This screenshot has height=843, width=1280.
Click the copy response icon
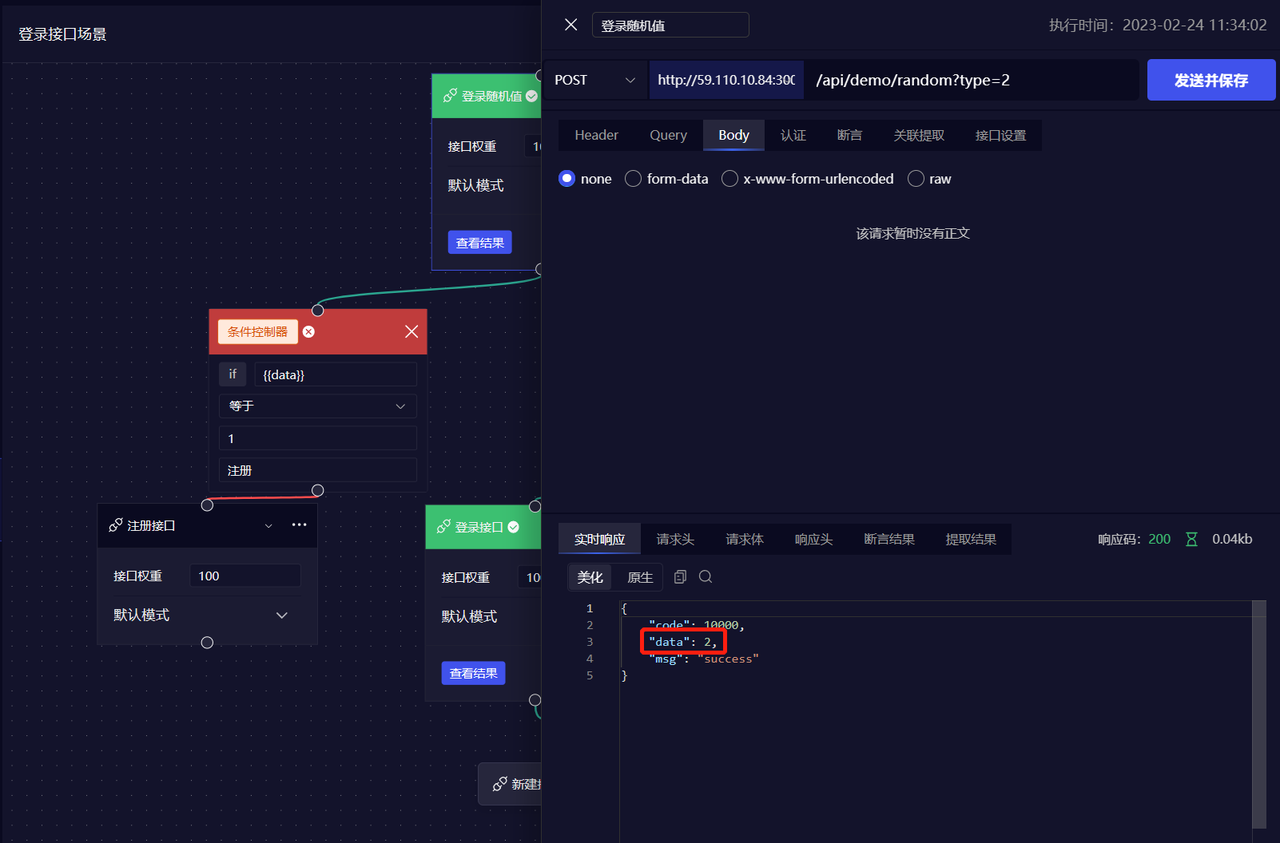(x=681, y=577)
